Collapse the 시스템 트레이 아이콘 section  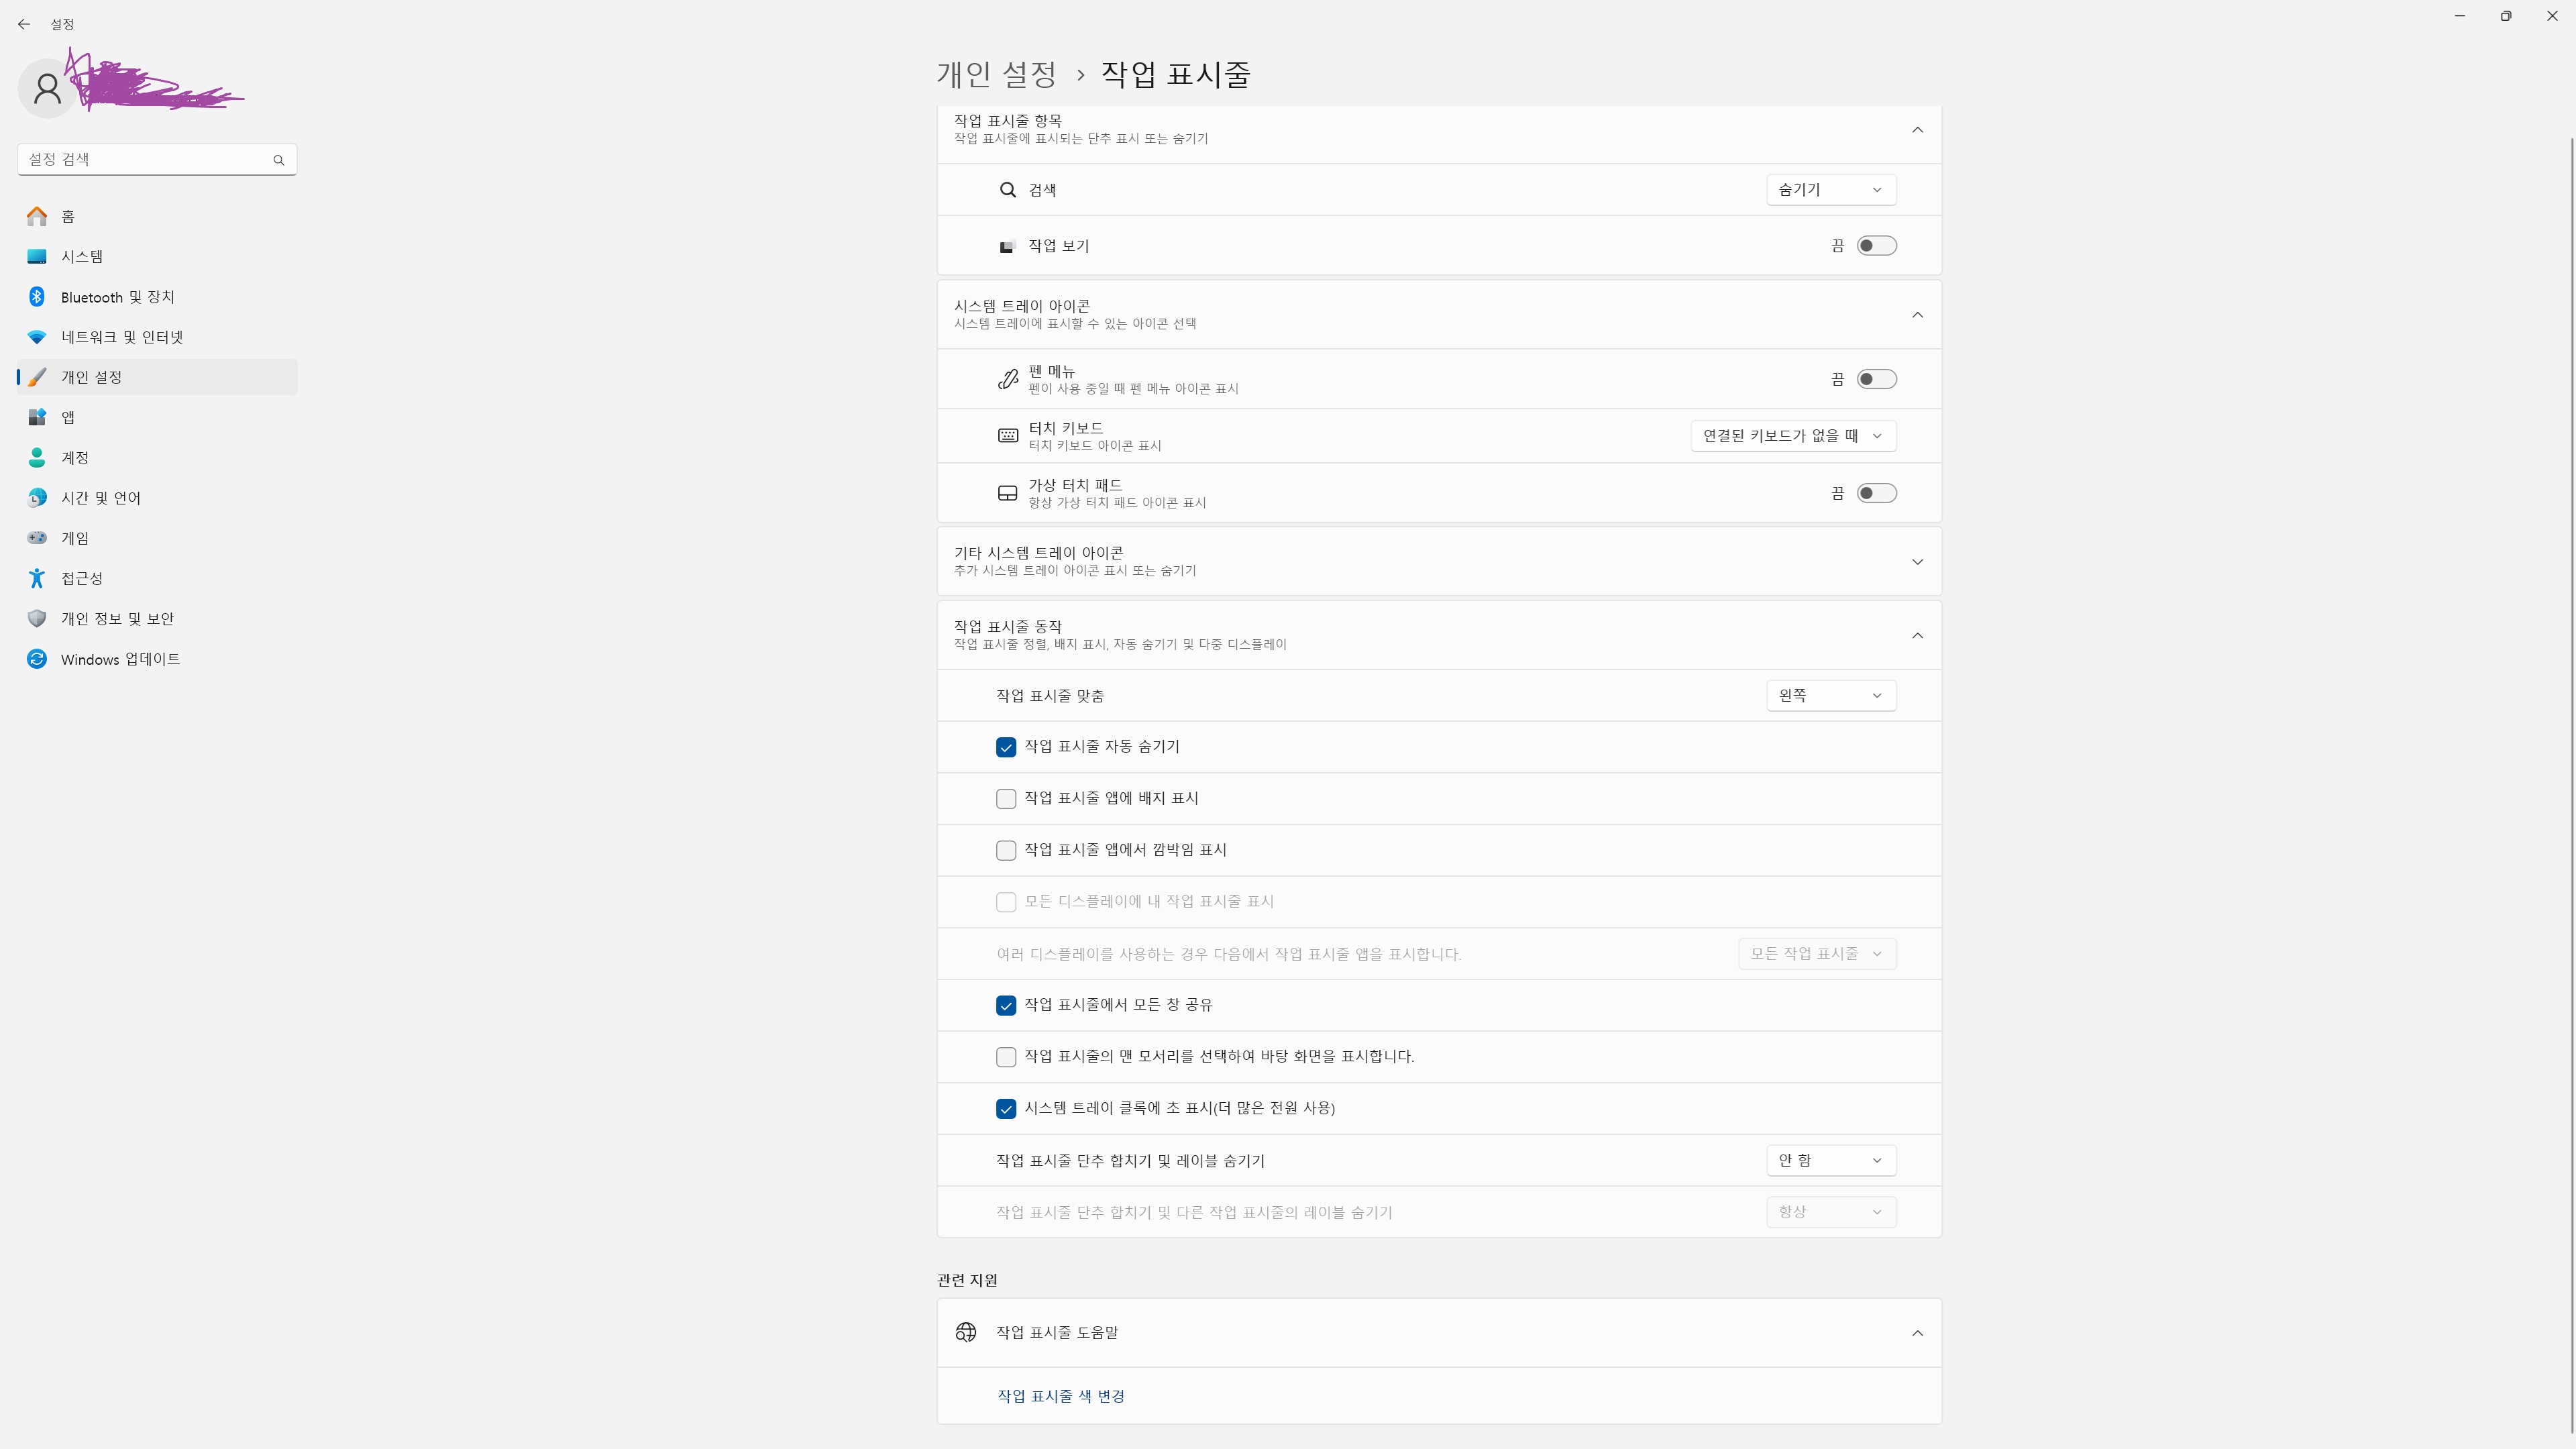point(1917,315)
